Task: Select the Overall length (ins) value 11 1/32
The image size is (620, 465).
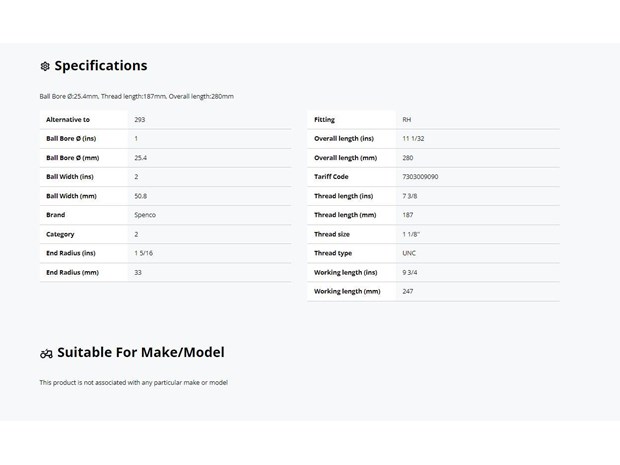Action: (x=413, y=139)
